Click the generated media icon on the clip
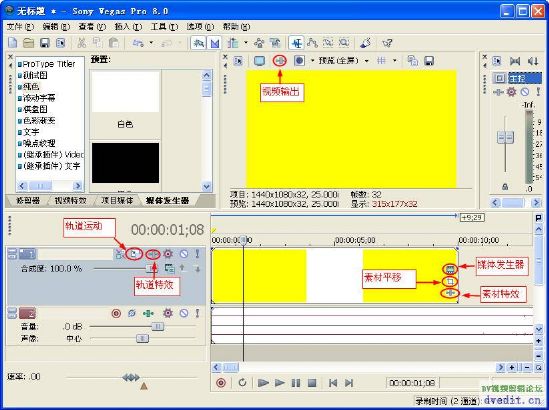This screenshot has height=410, width=549. (x=450, y=269)
